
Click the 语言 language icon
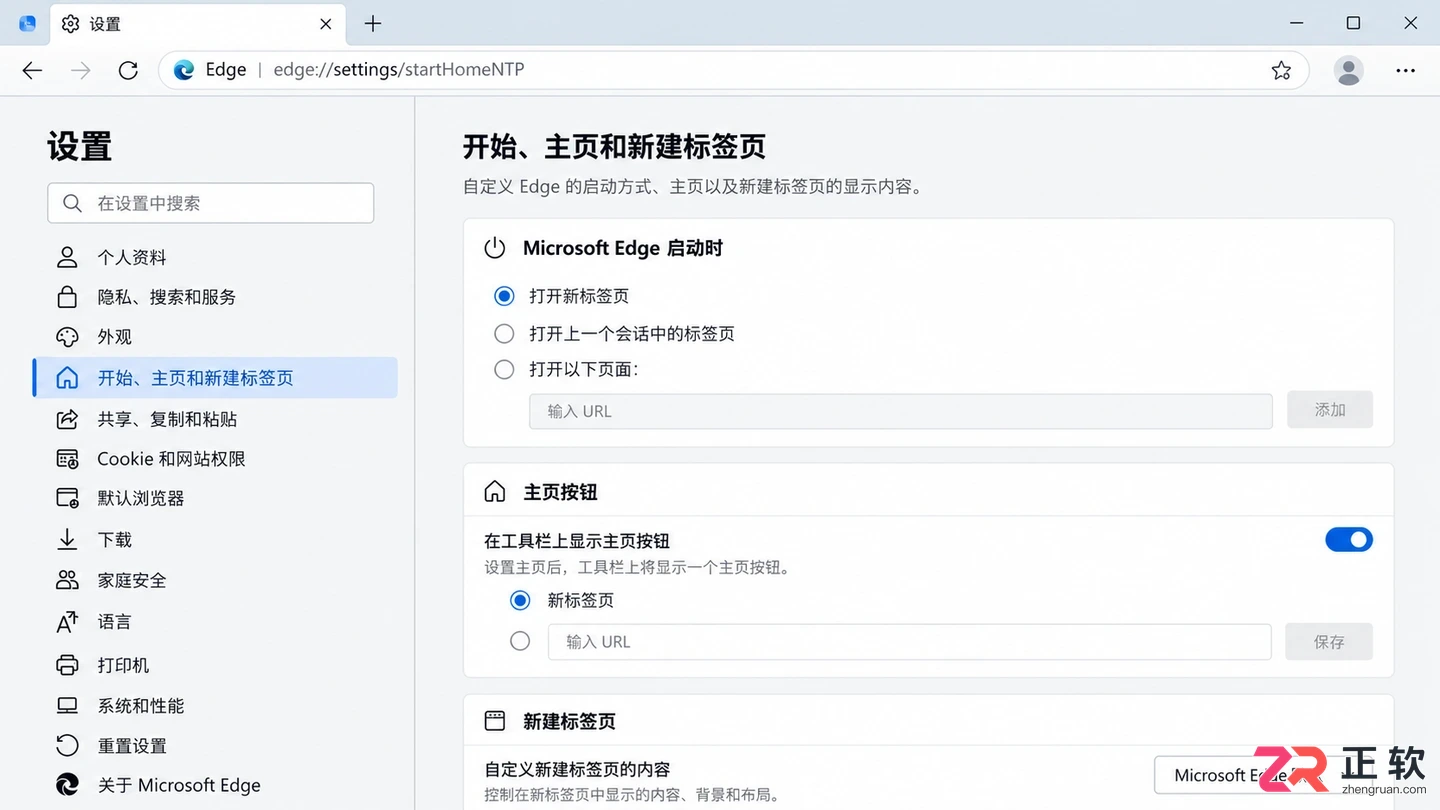(x=67, y=622)
